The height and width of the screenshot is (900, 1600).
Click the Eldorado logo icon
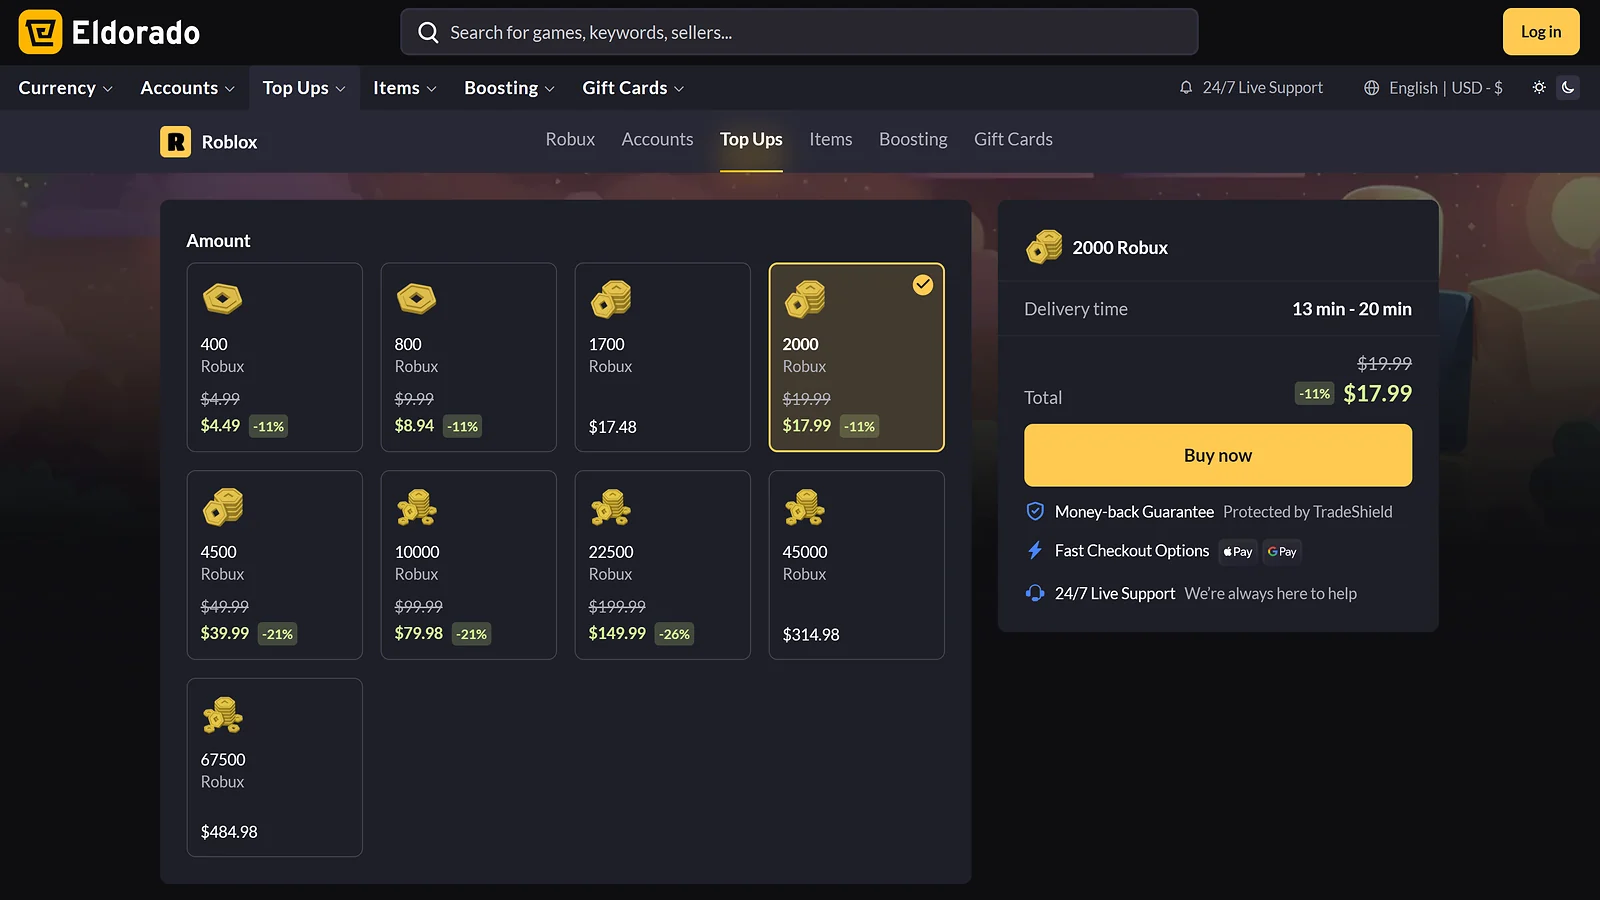pos(40,32)
